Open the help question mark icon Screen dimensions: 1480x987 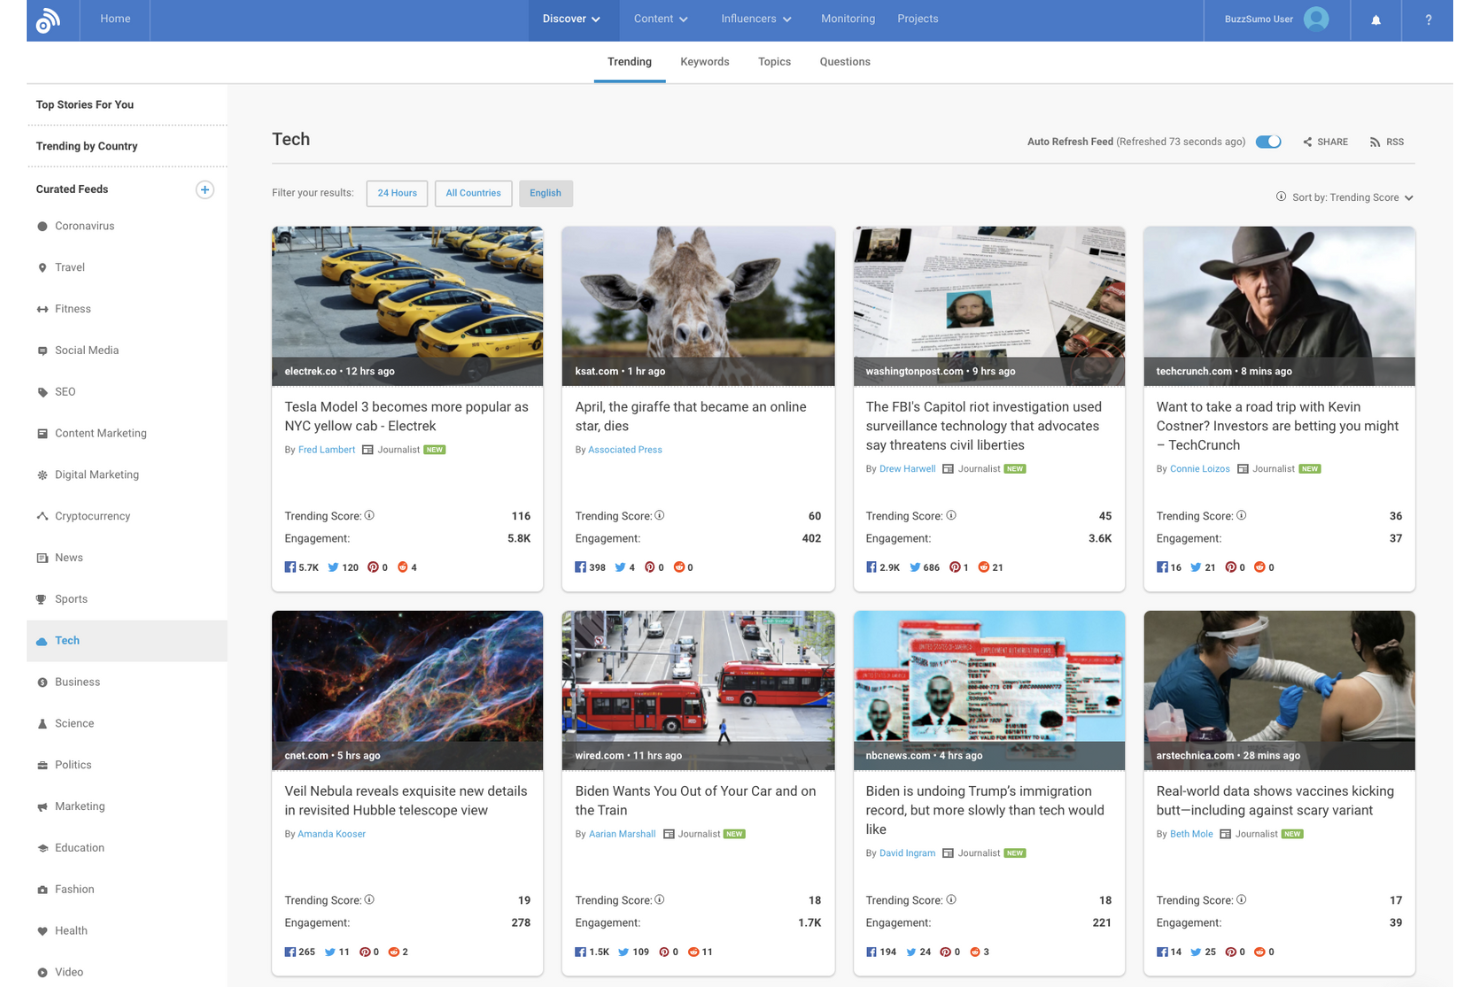pos(1428,20)
